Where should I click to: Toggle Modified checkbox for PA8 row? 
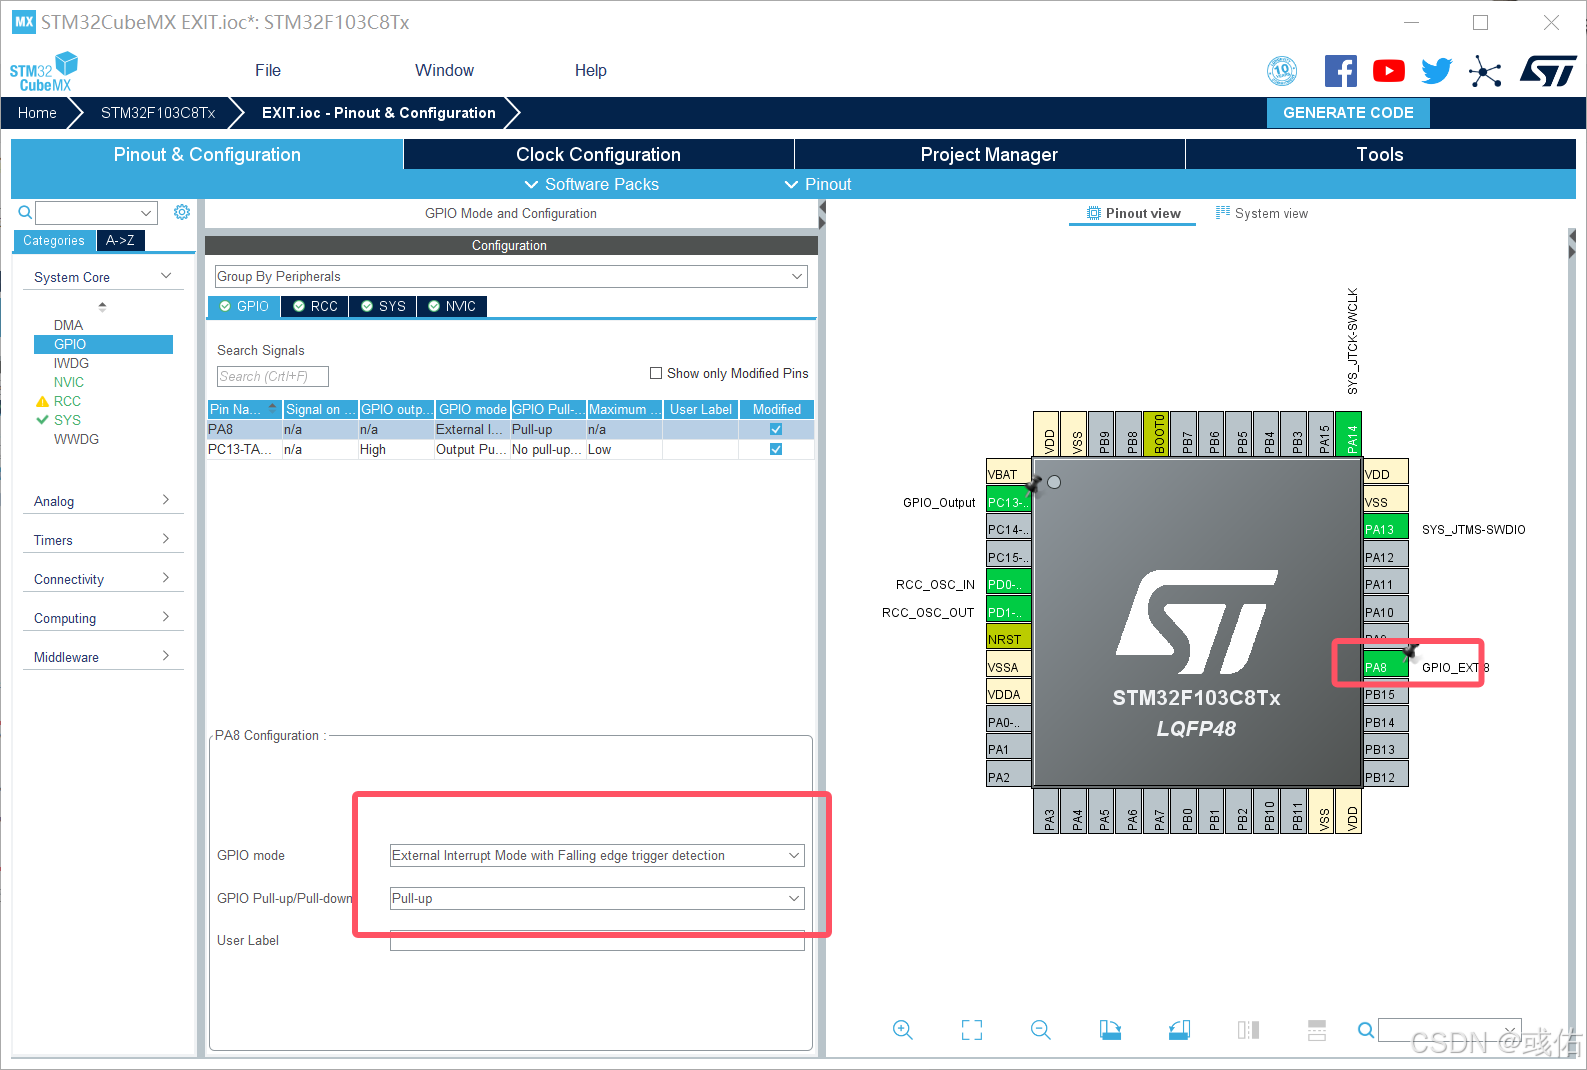click(776, 429)
